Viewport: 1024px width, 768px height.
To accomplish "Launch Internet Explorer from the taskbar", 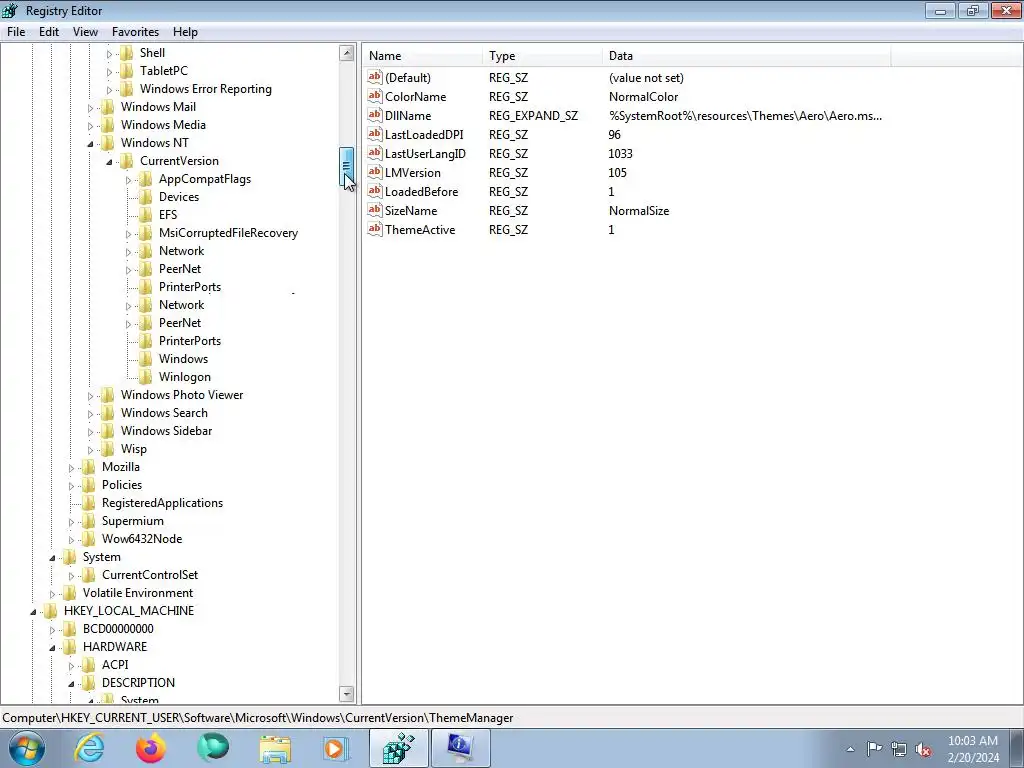I will click(x=89, y=748).
